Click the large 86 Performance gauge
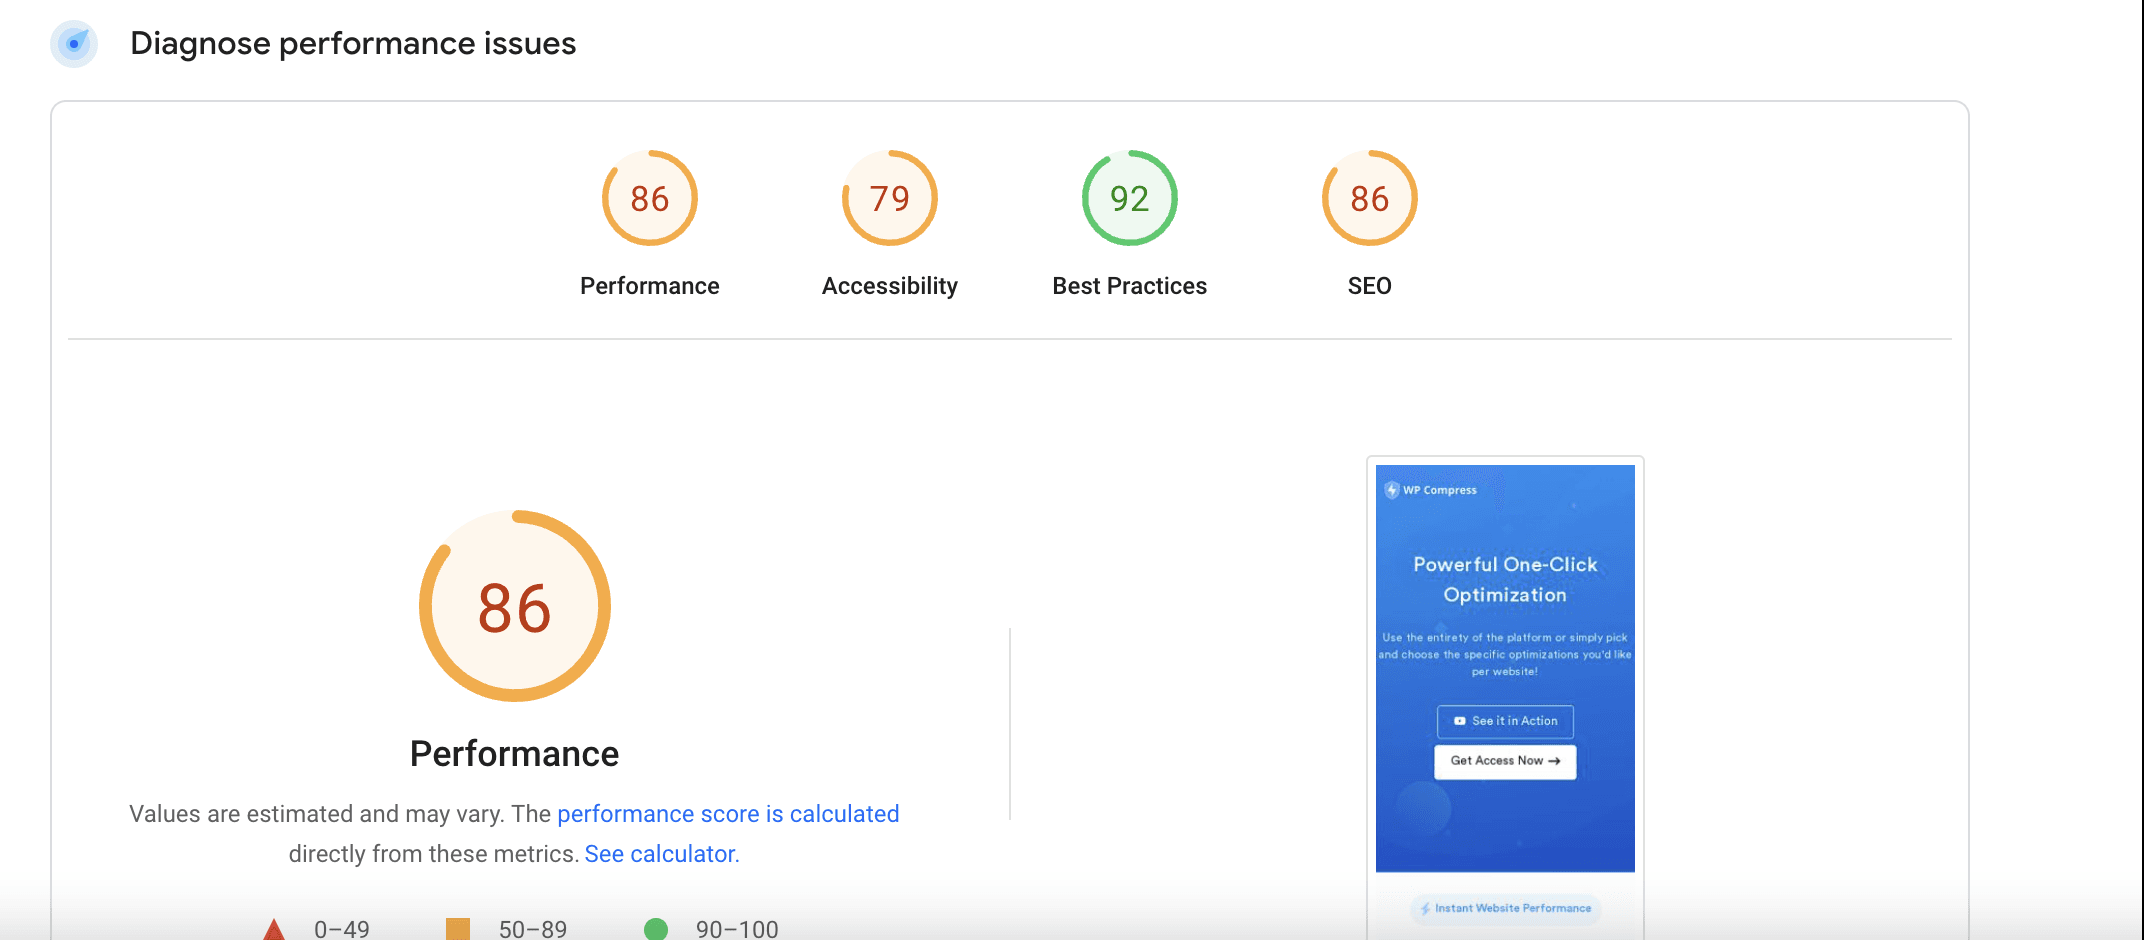This screenshot has width=2144, height=940. 515,606
